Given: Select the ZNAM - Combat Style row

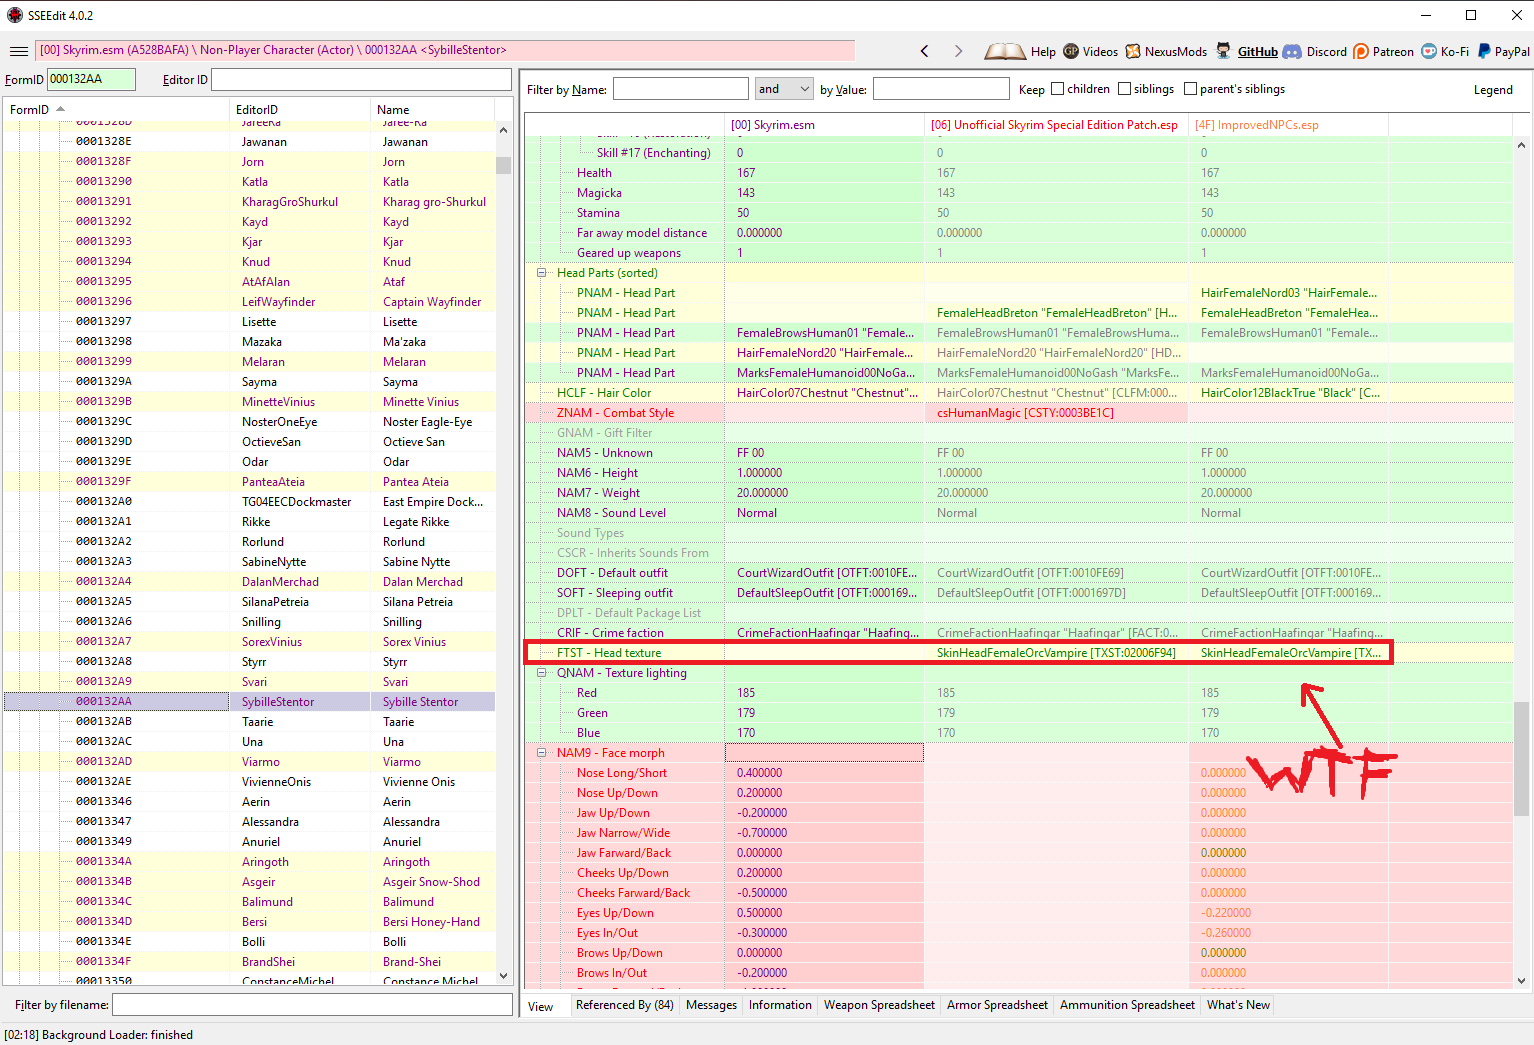Looking at the screenshot, I should (x=1018, y=413).
